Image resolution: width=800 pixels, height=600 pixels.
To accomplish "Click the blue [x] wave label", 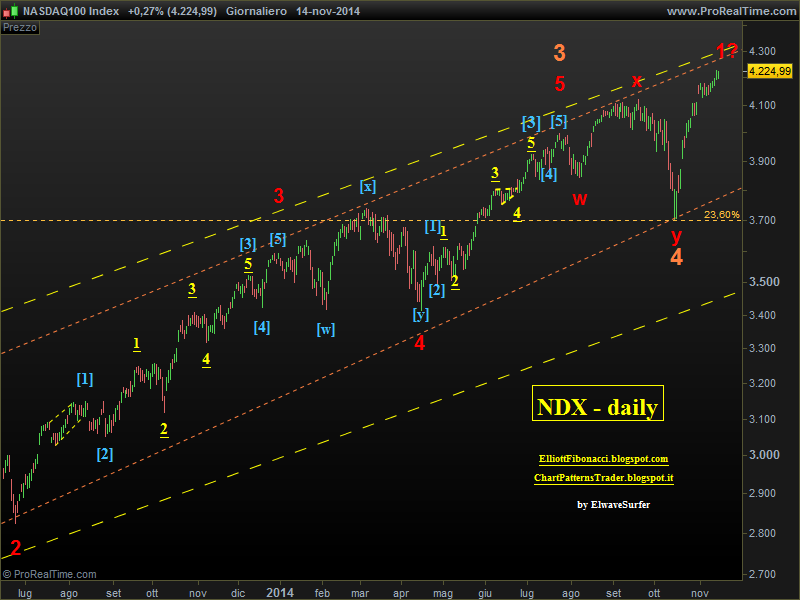I will tap(368, 186).
